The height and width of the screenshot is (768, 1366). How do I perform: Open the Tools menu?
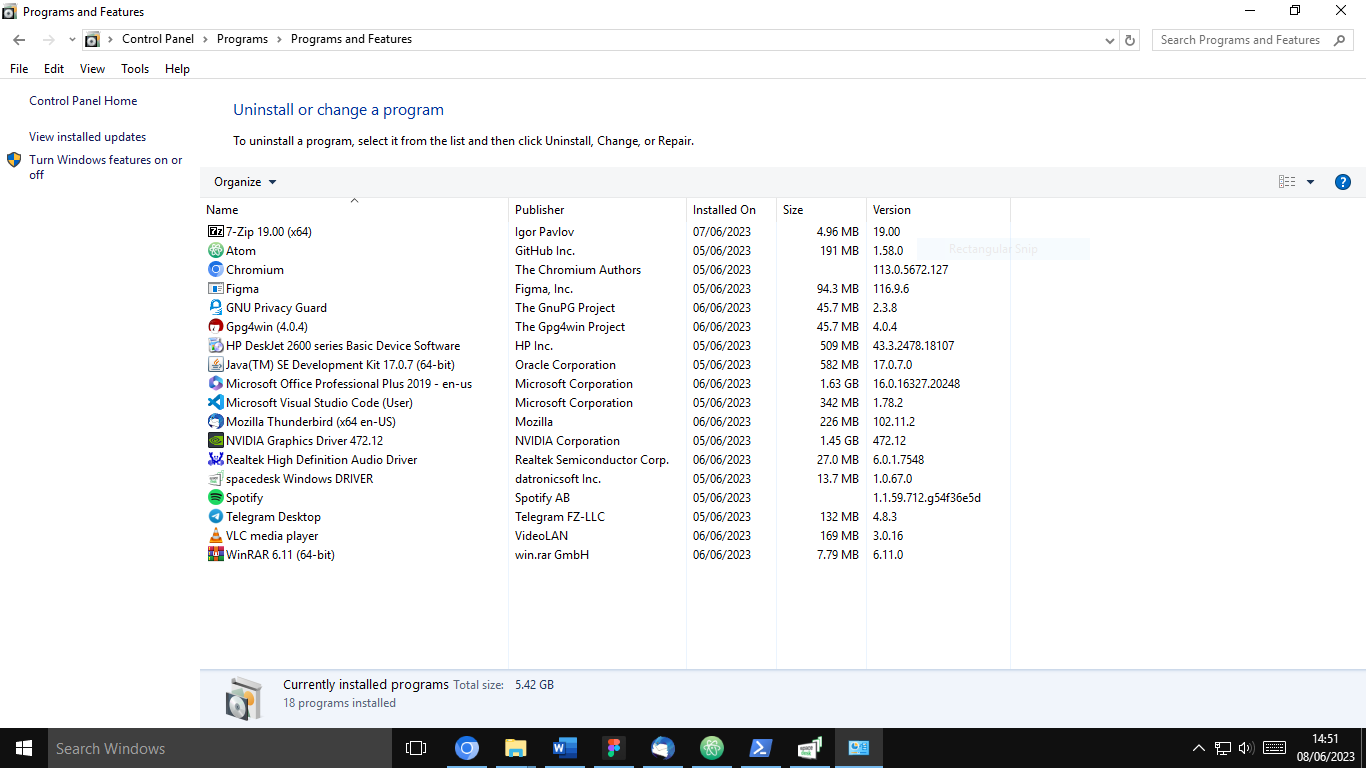[135, 69]
